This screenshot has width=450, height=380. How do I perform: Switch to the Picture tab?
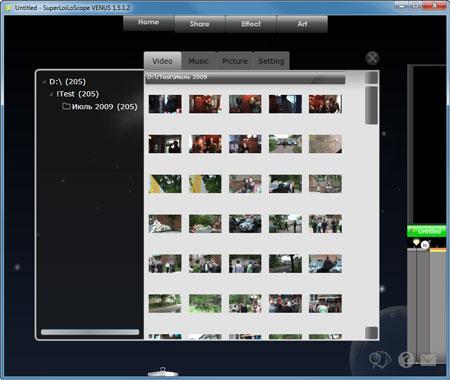pyautogui.click(x=235, y=61)
